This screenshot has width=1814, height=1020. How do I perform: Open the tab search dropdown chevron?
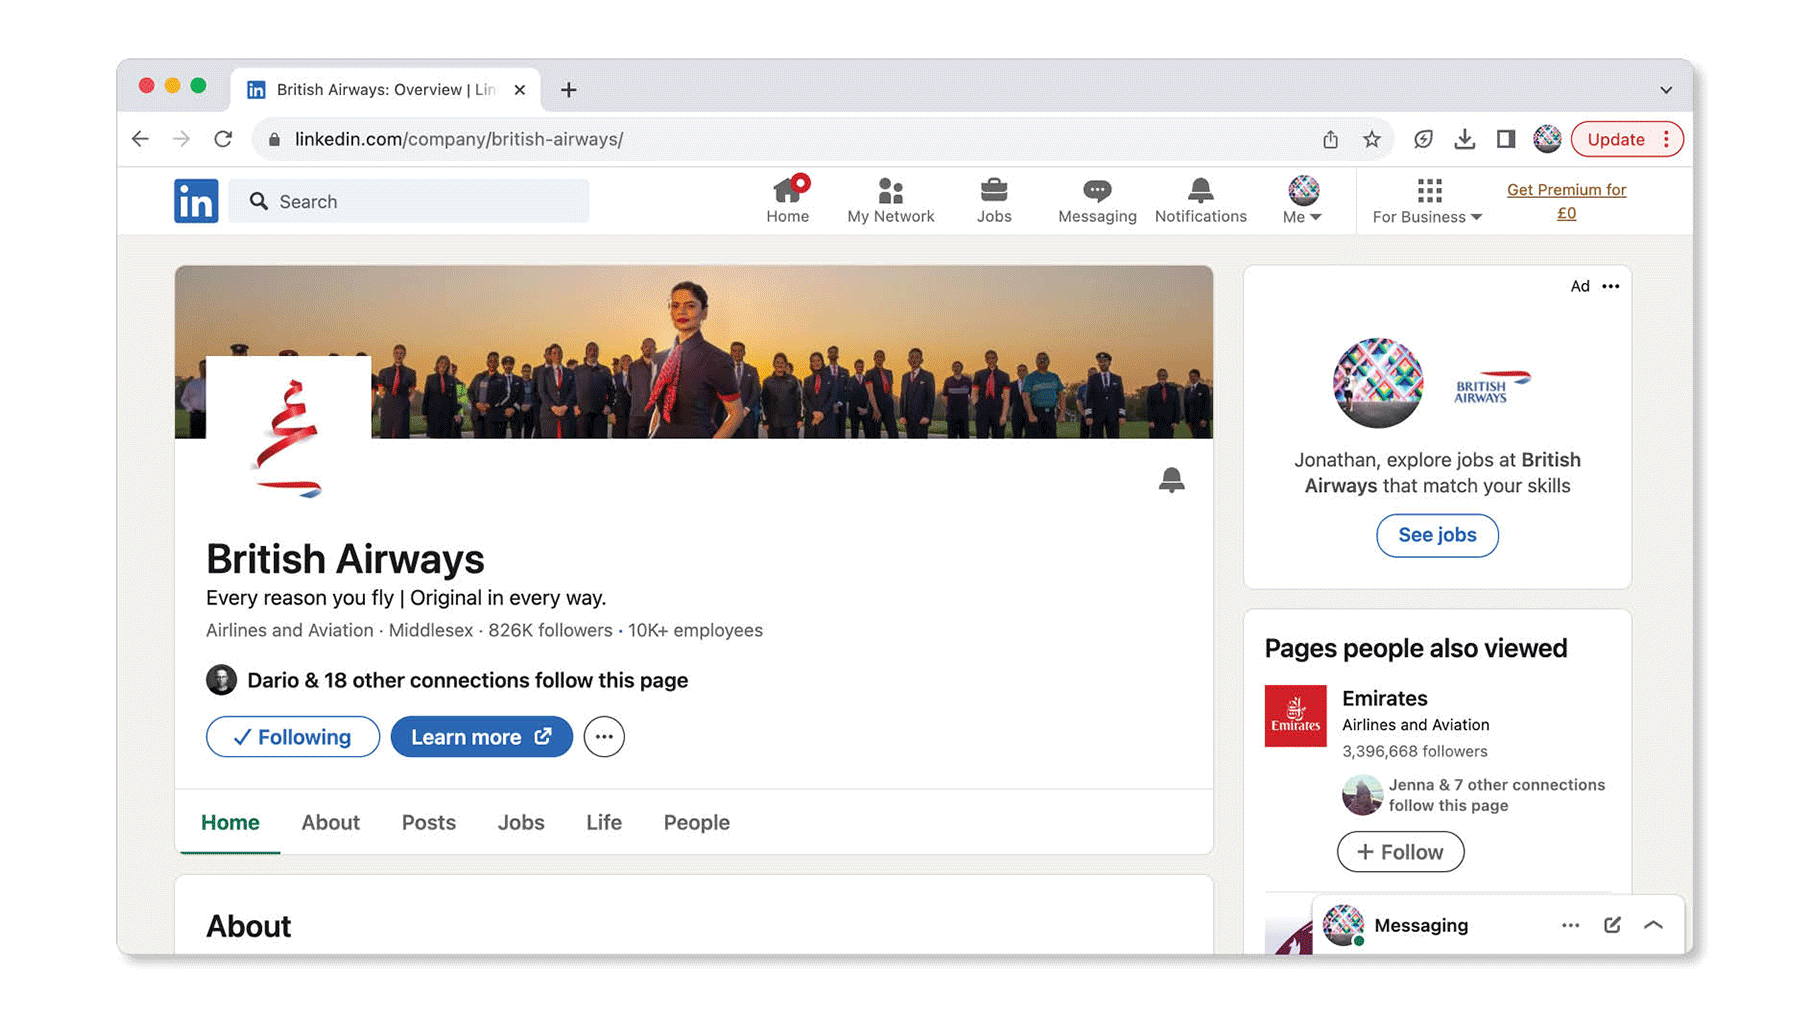click(1666, 90)
